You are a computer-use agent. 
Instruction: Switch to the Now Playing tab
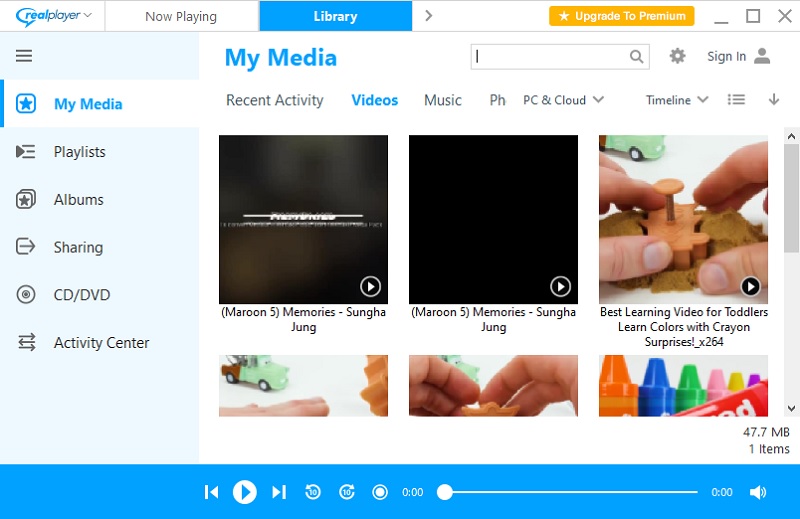click(x=181, y=16)
